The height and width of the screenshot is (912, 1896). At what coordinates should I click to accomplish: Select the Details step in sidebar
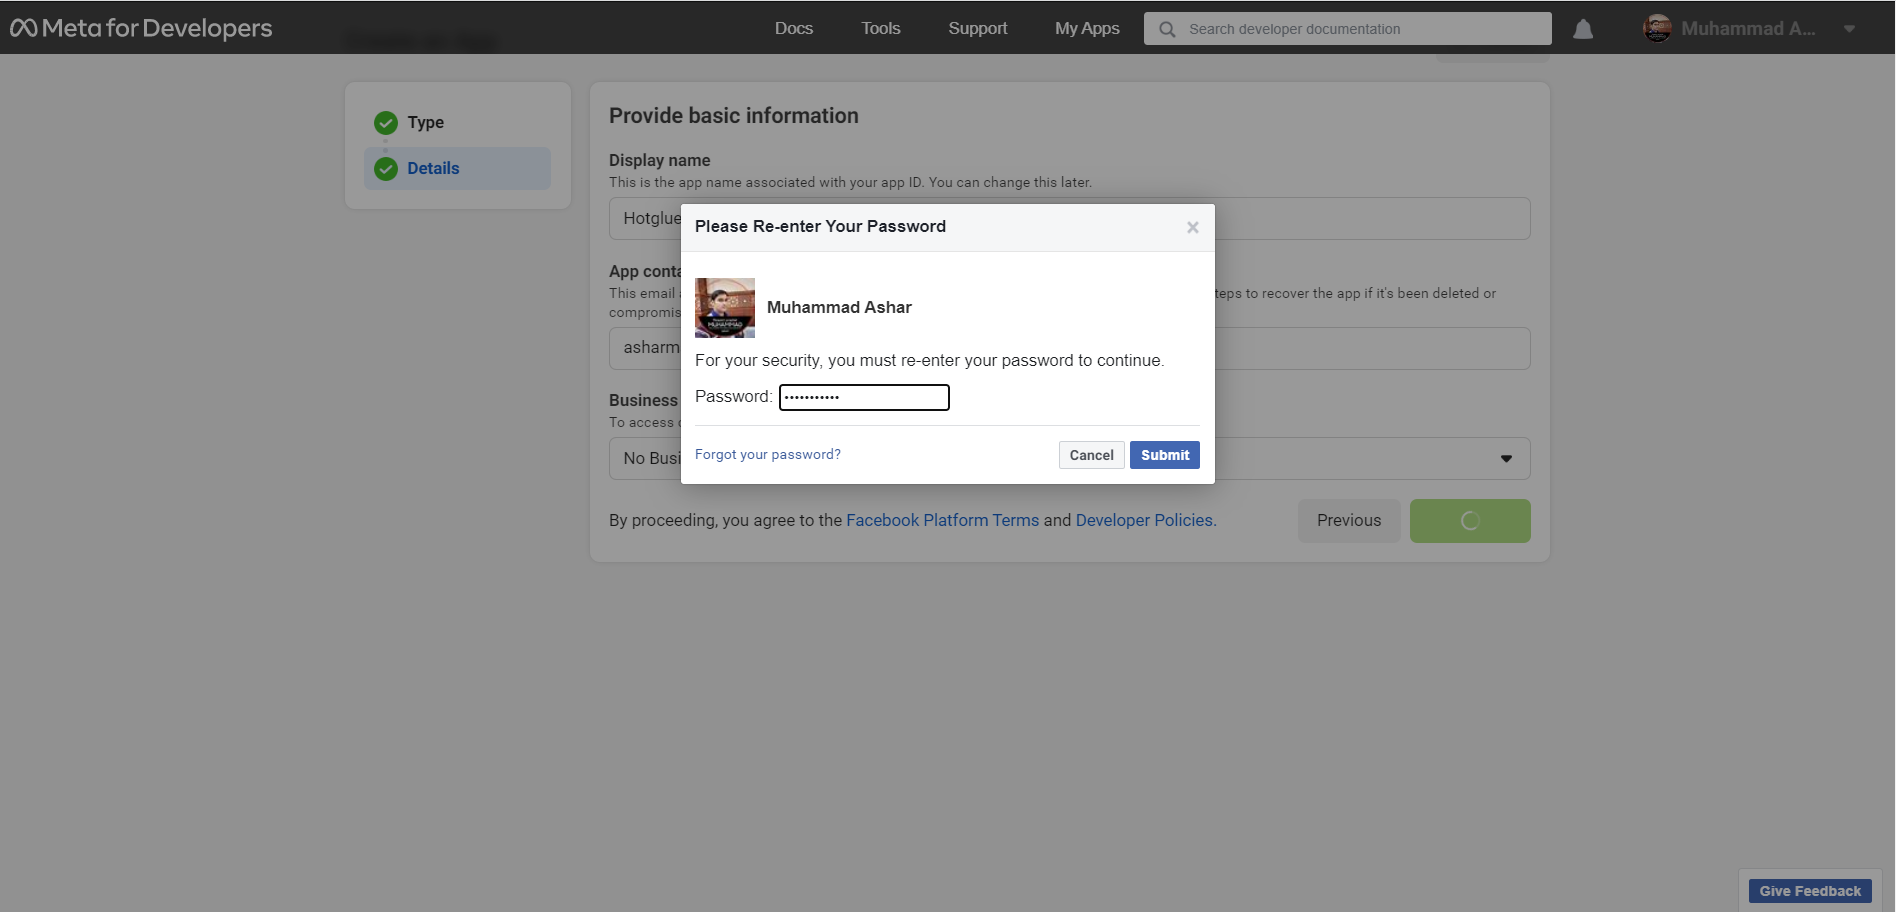[x=457, y=168]
